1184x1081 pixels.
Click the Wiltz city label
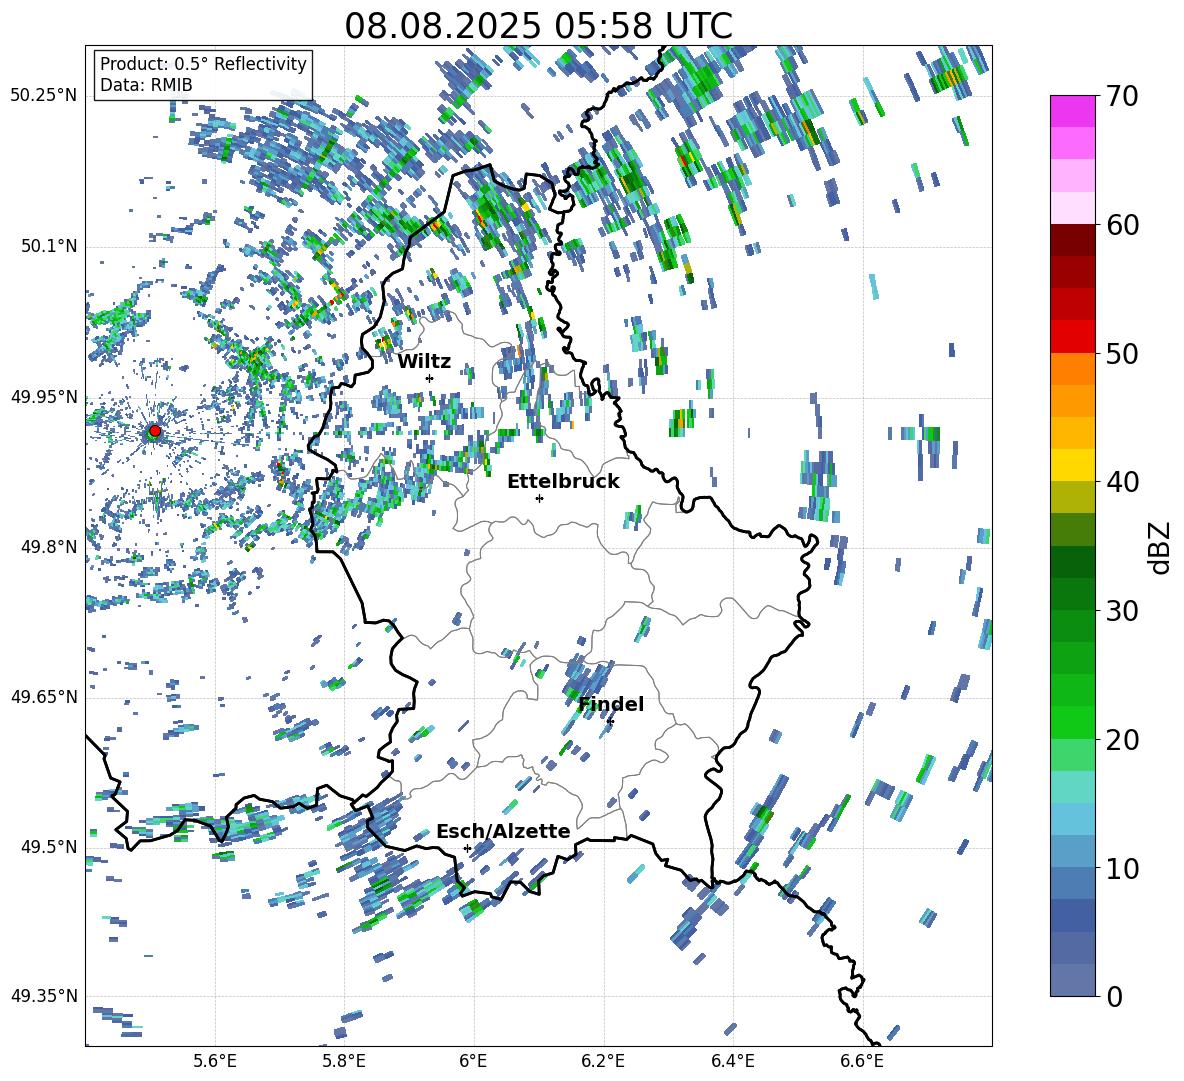[424, 361]
